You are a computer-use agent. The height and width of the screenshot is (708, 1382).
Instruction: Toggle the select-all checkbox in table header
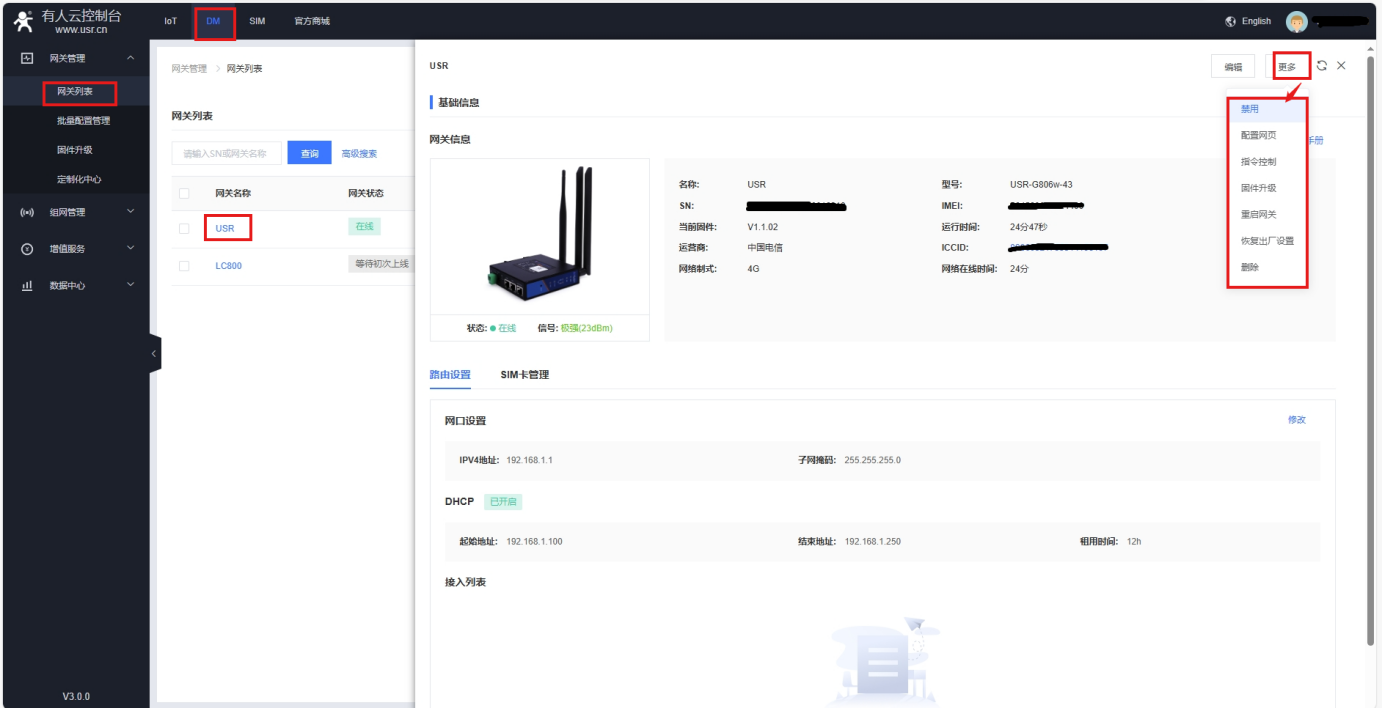(x=184, y=193)
